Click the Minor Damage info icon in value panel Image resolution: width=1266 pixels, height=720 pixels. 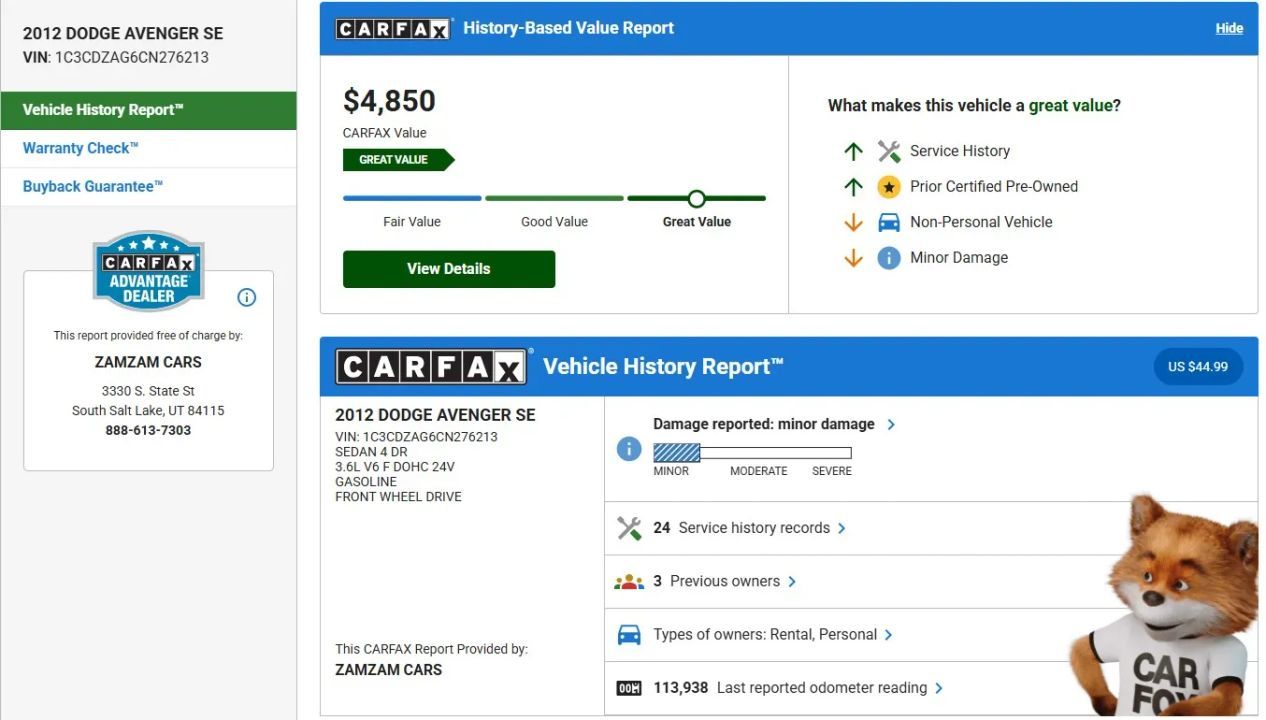pos(888,258)
